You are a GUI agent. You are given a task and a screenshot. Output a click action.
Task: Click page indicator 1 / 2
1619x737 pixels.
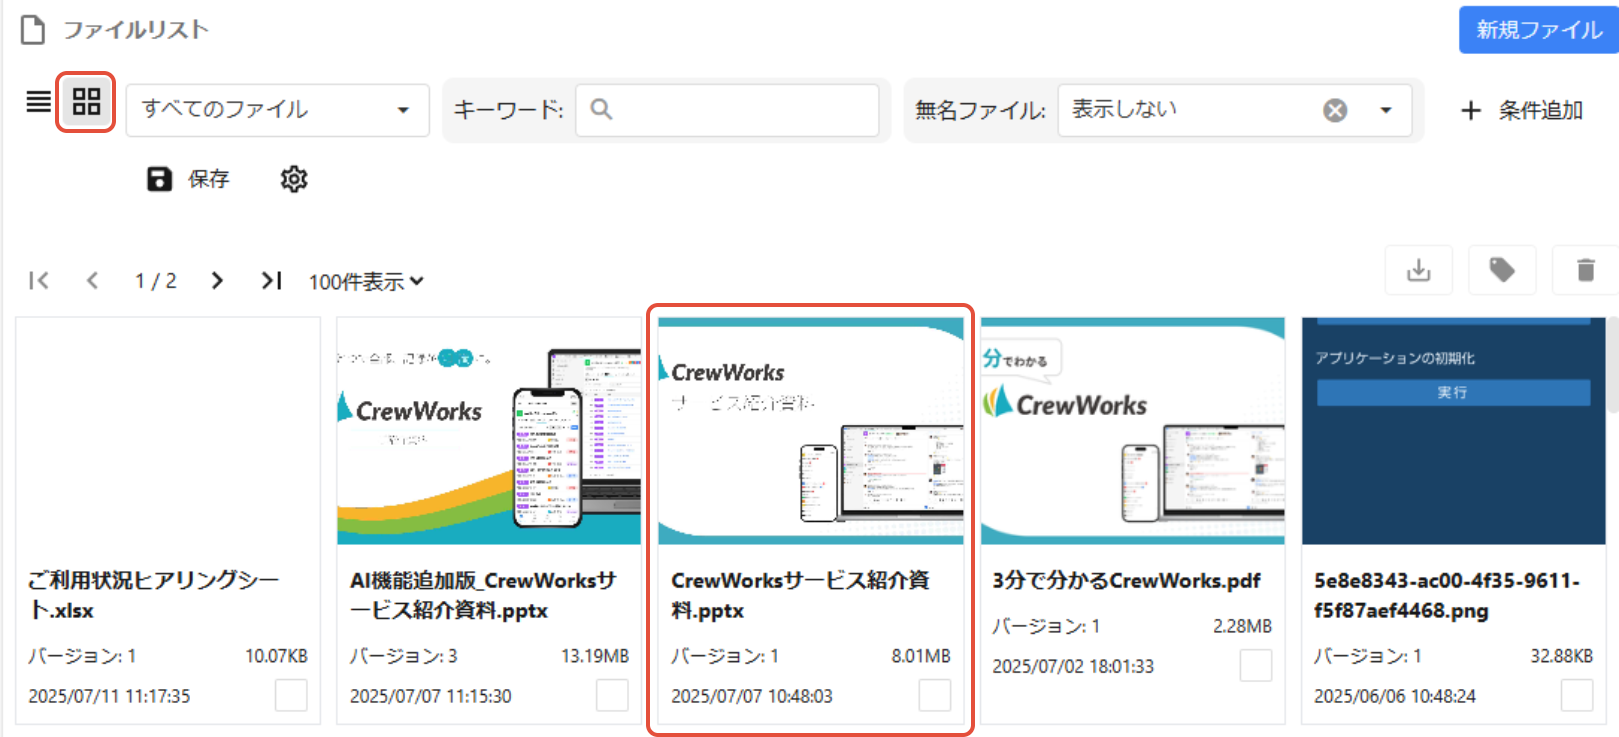tap(156, 281)
